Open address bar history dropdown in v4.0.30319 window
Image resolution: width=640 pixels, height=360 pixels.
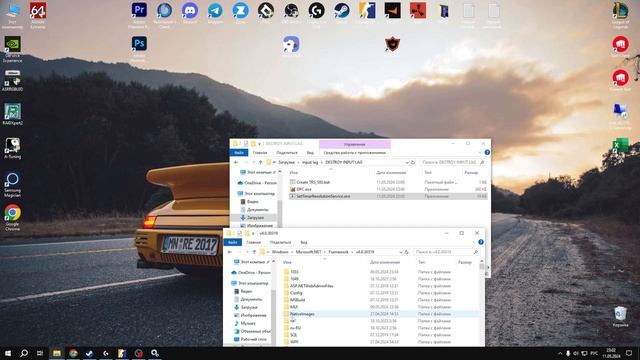pos(401,252)
